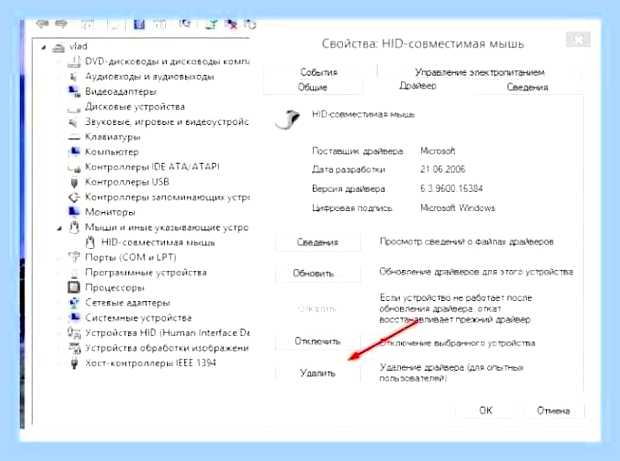The image size is (620, 461).
Task: Go back with the toolbar Back arrow
Action: click(x=42, y=25)
